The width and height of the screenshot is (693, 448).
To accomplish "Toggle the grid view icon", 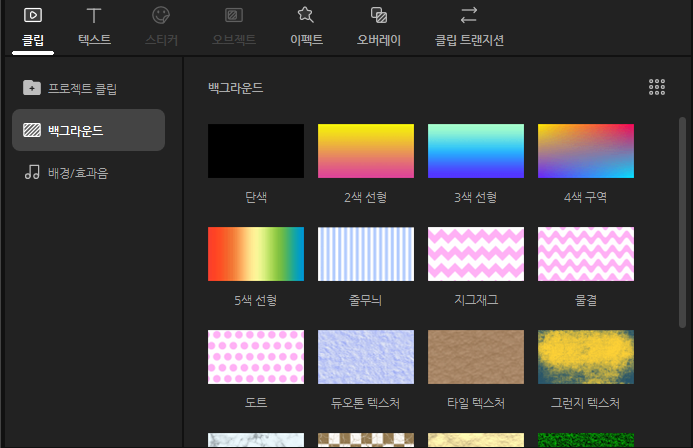I will pyautogui.click(x=657, y=88).
